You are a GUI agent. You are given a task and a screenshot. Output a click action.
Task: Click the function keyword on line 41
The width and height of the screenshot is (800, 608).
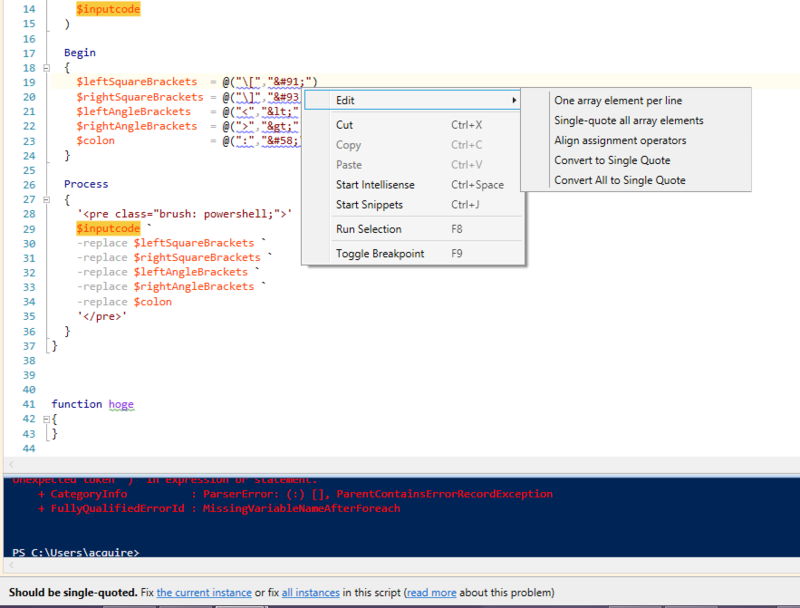77,404
